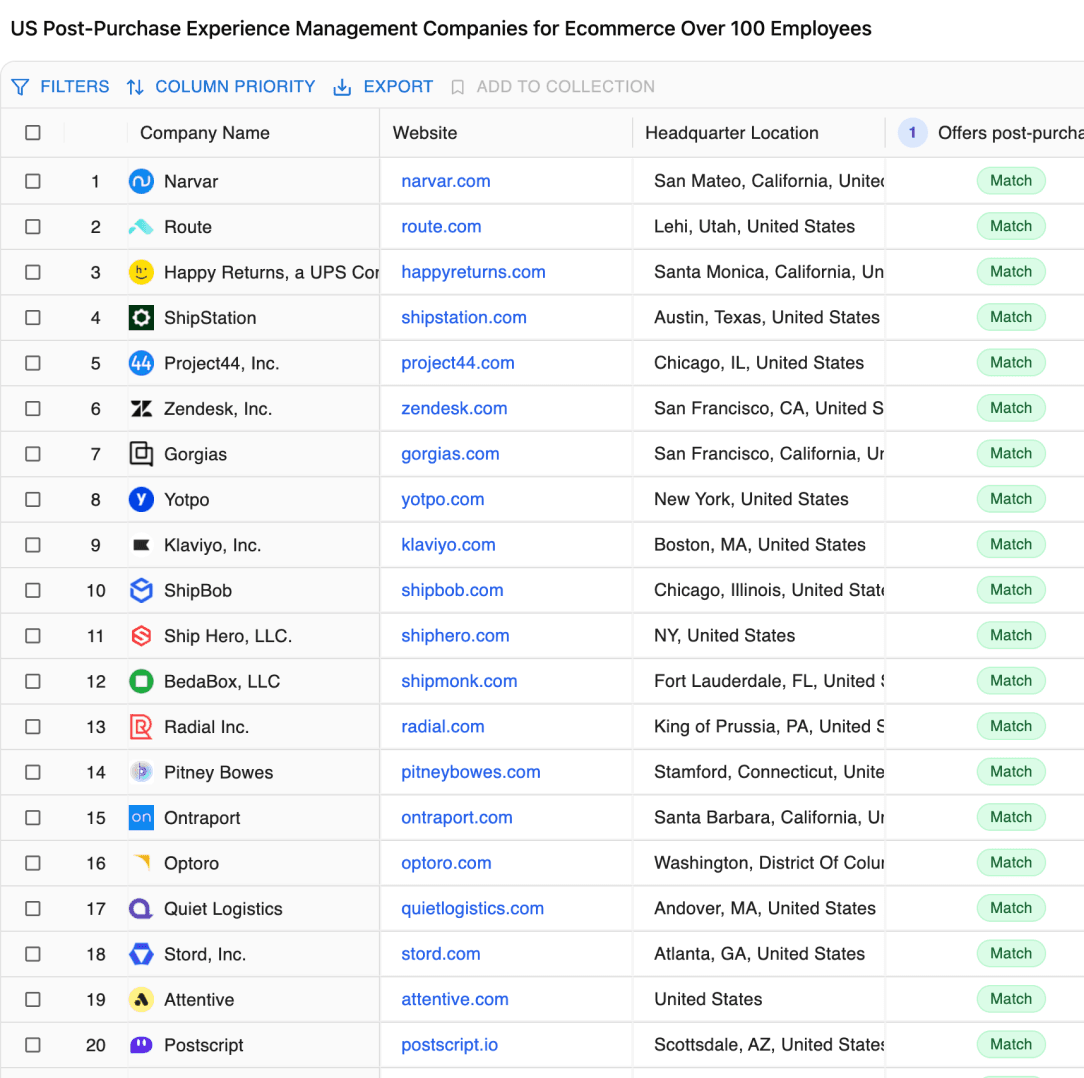Click the Postscript logo icon

click(141, 1045)
